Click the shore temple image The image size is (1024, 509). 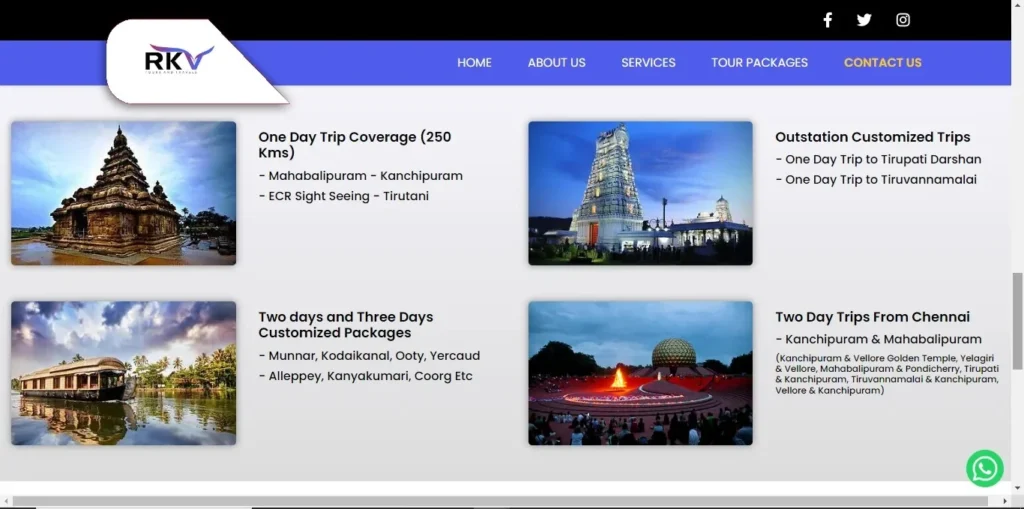click(124, 193)
